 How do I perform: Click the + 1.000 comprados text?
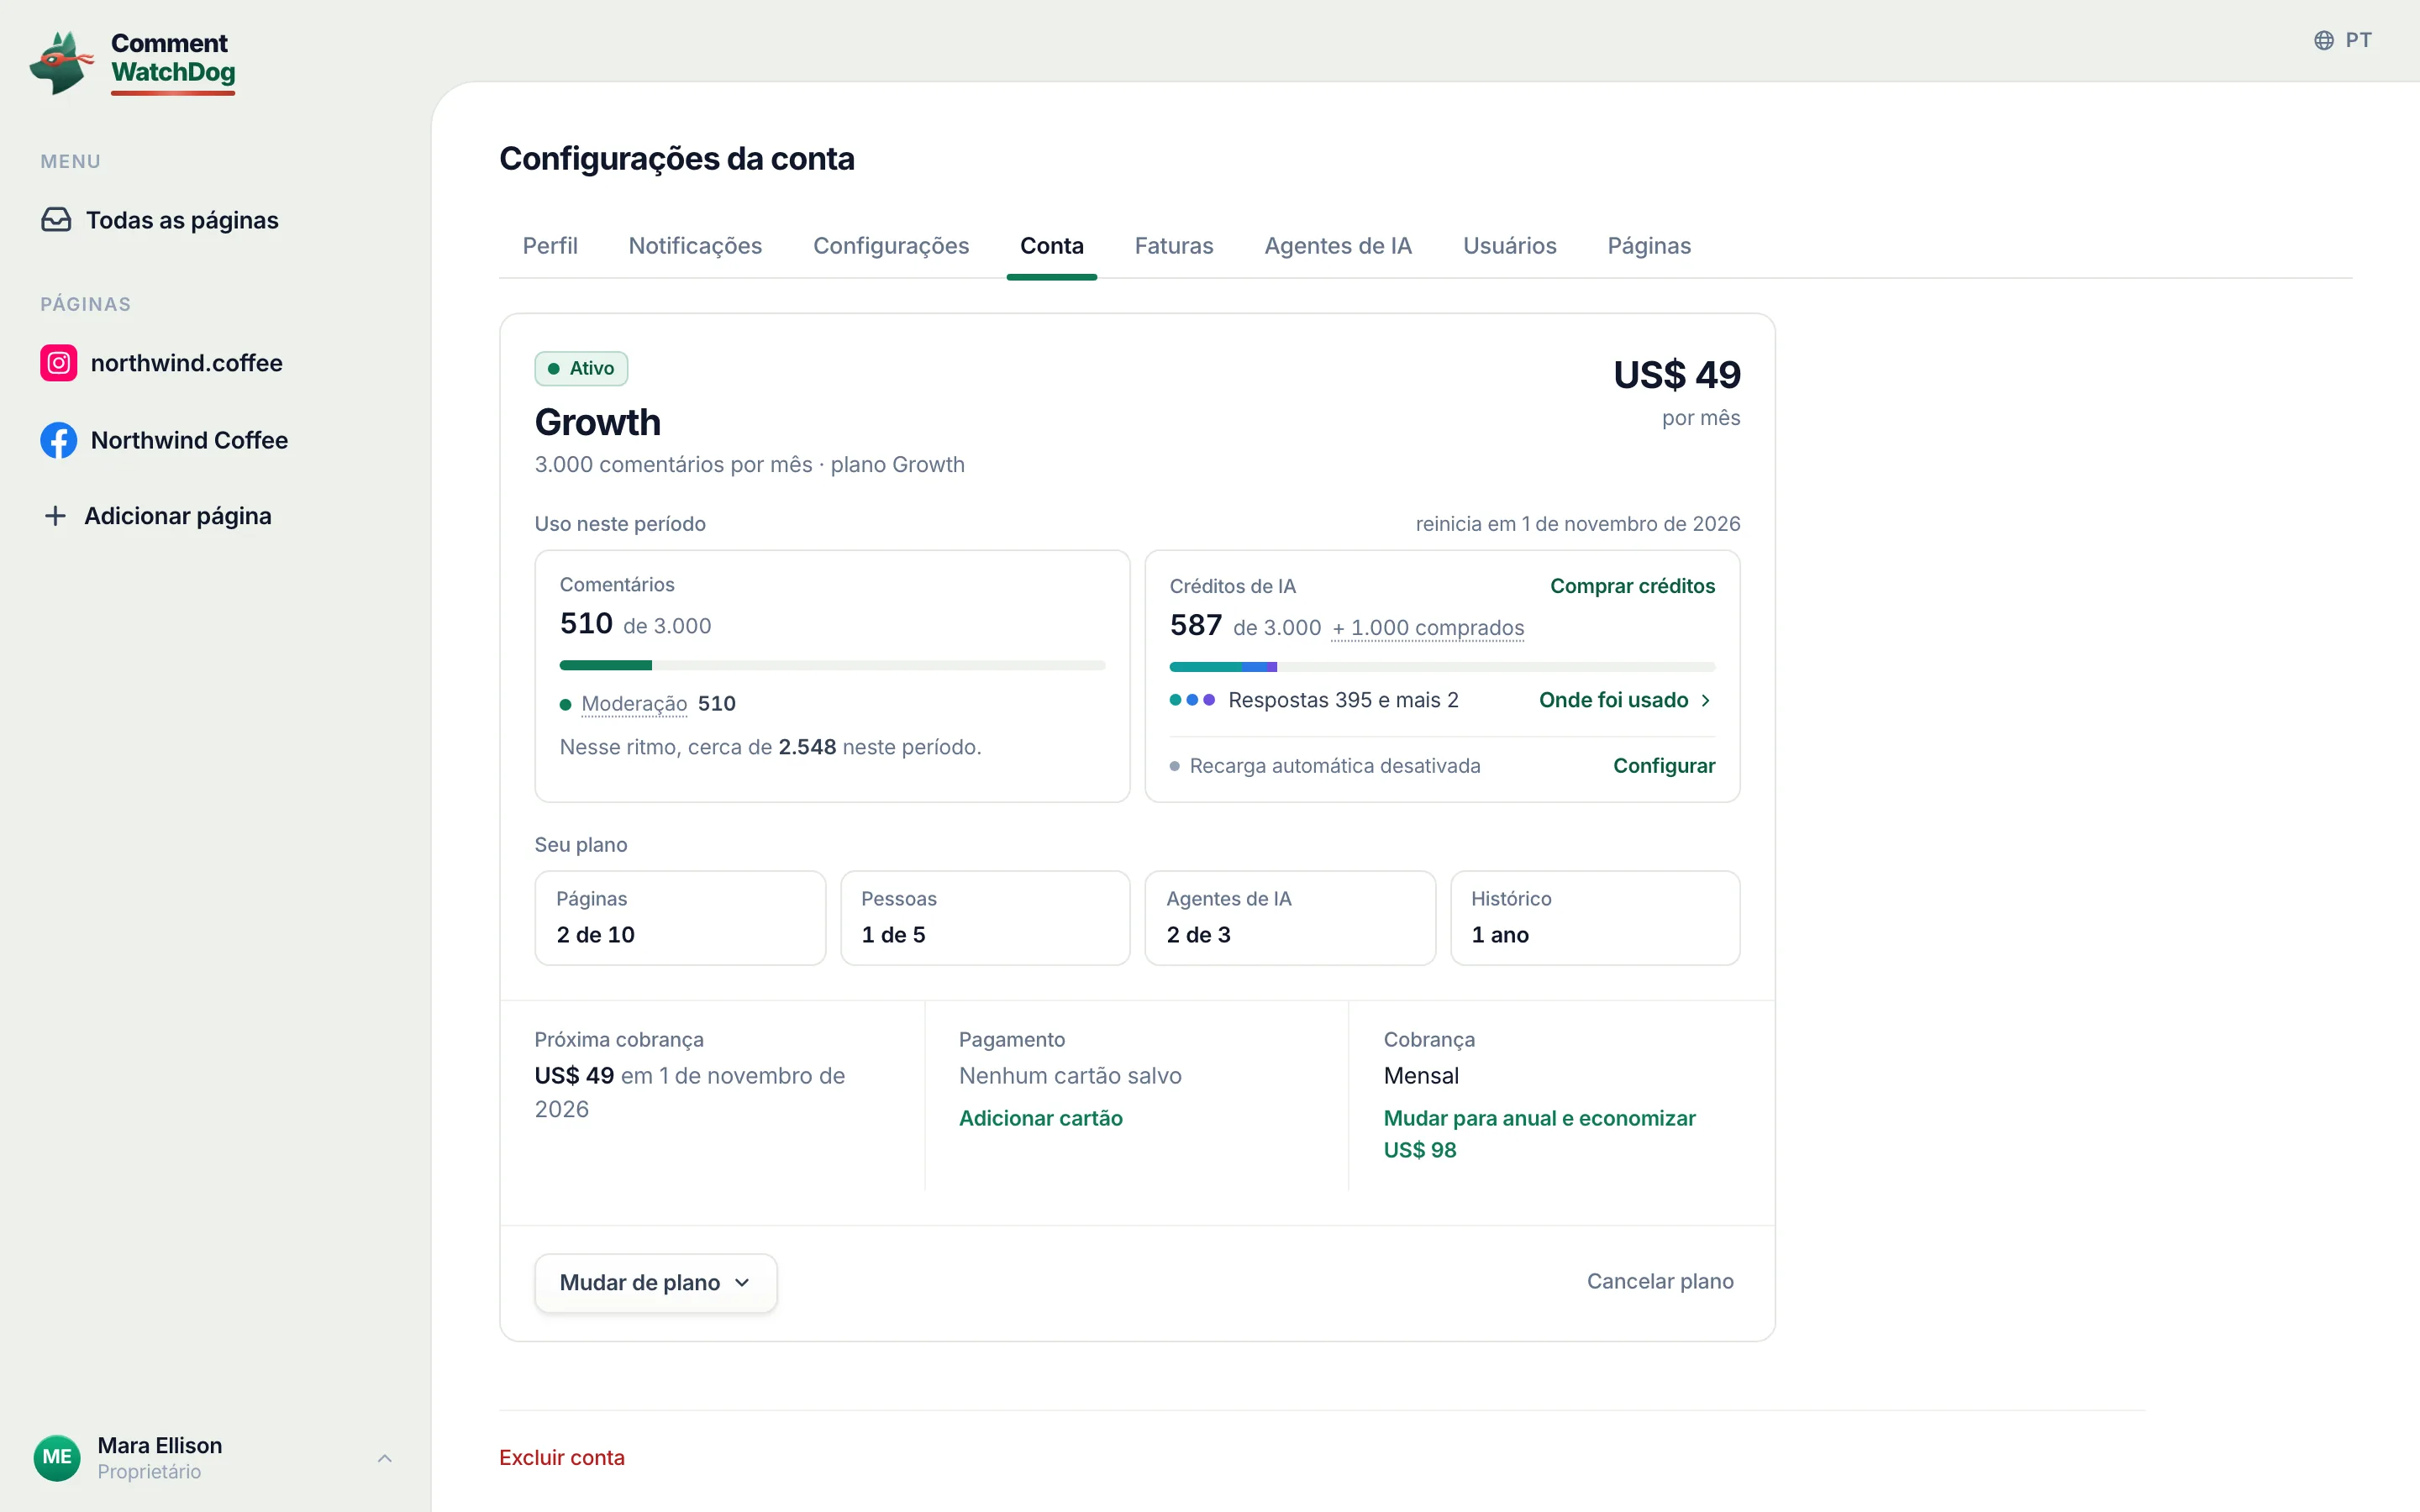point(1428,628)
